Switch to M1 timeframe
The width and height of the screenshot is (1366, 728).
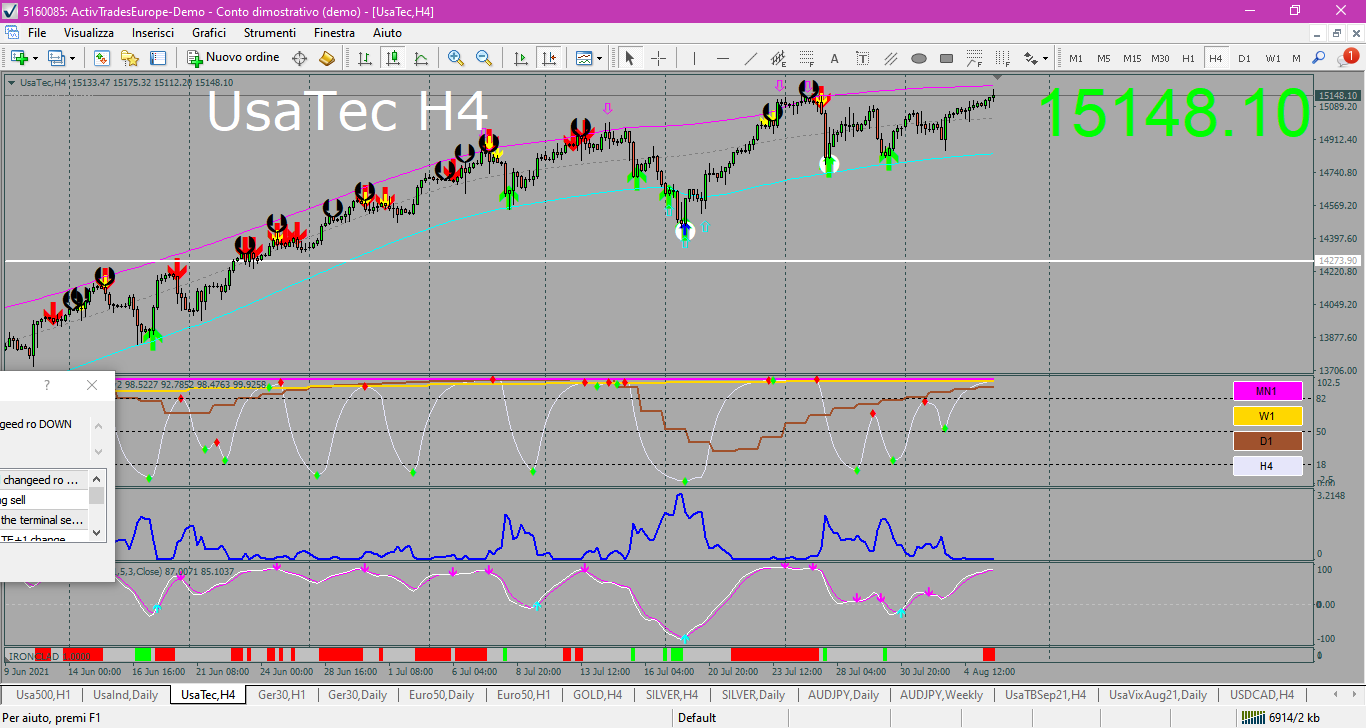coord(1076,58)
